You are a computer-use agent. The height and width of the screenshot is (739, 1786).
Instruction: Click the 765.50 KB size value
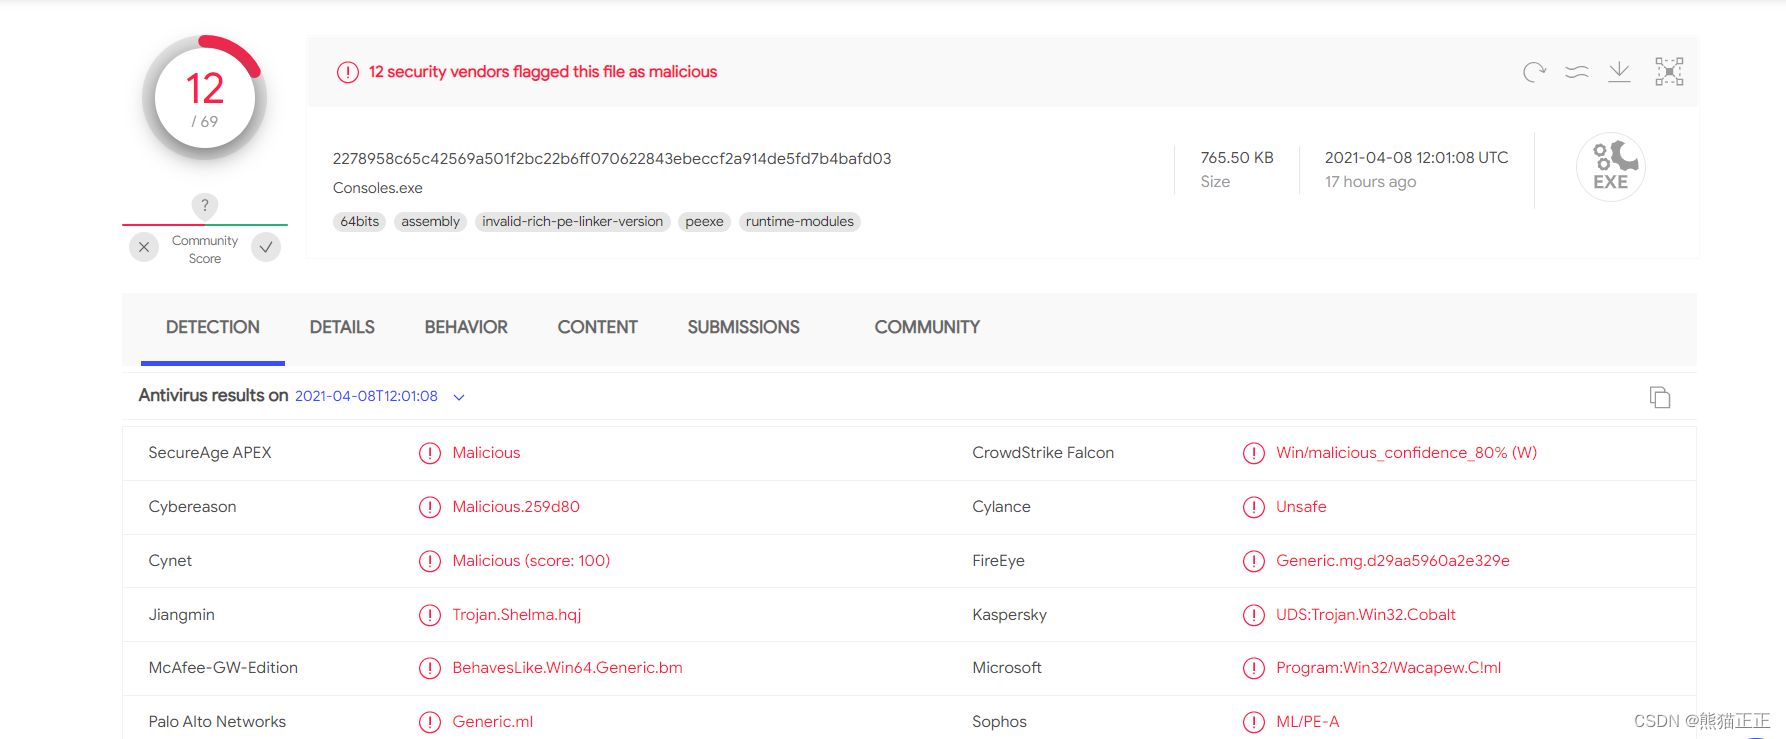1237,158
